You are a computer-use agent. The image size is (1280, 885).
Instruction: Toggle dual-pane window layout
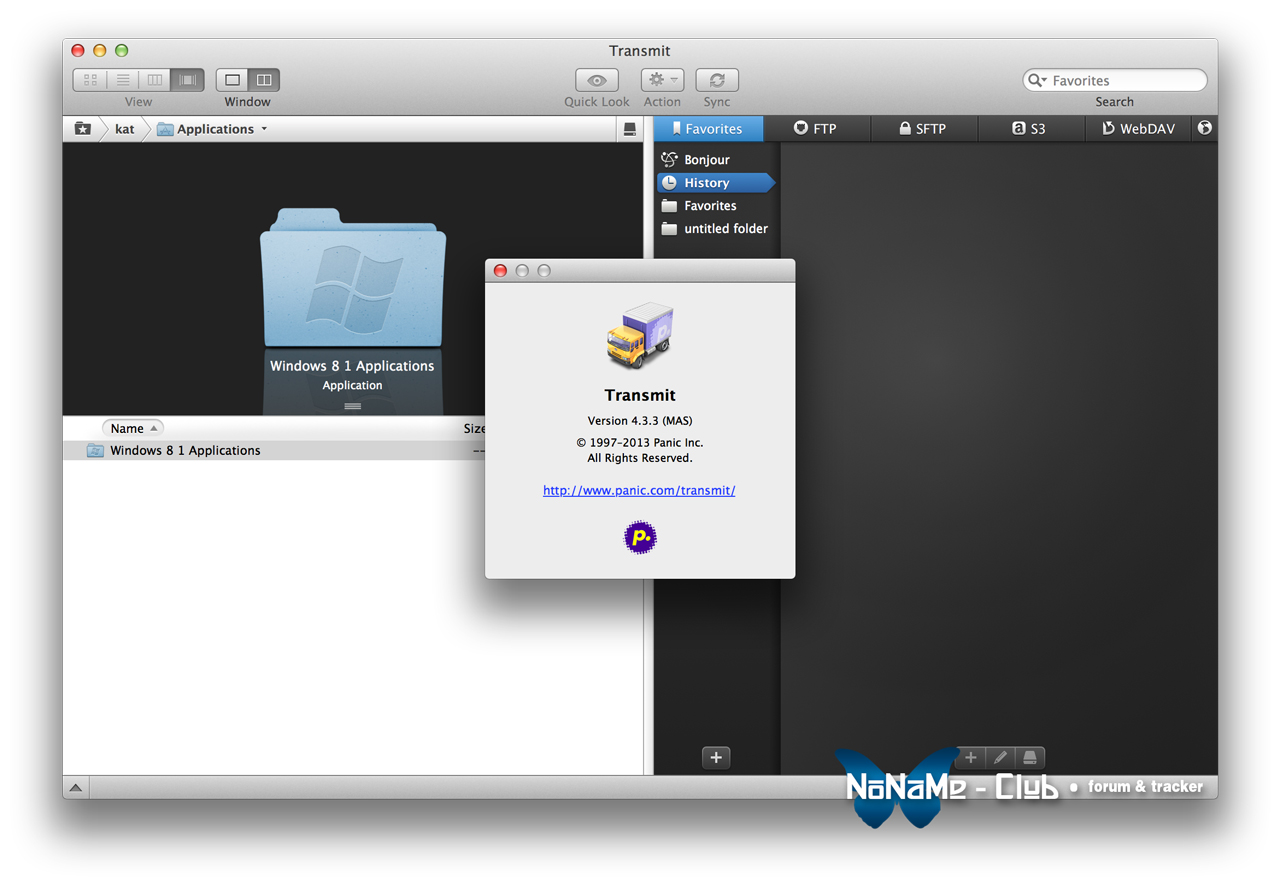[x=264, y=80]
